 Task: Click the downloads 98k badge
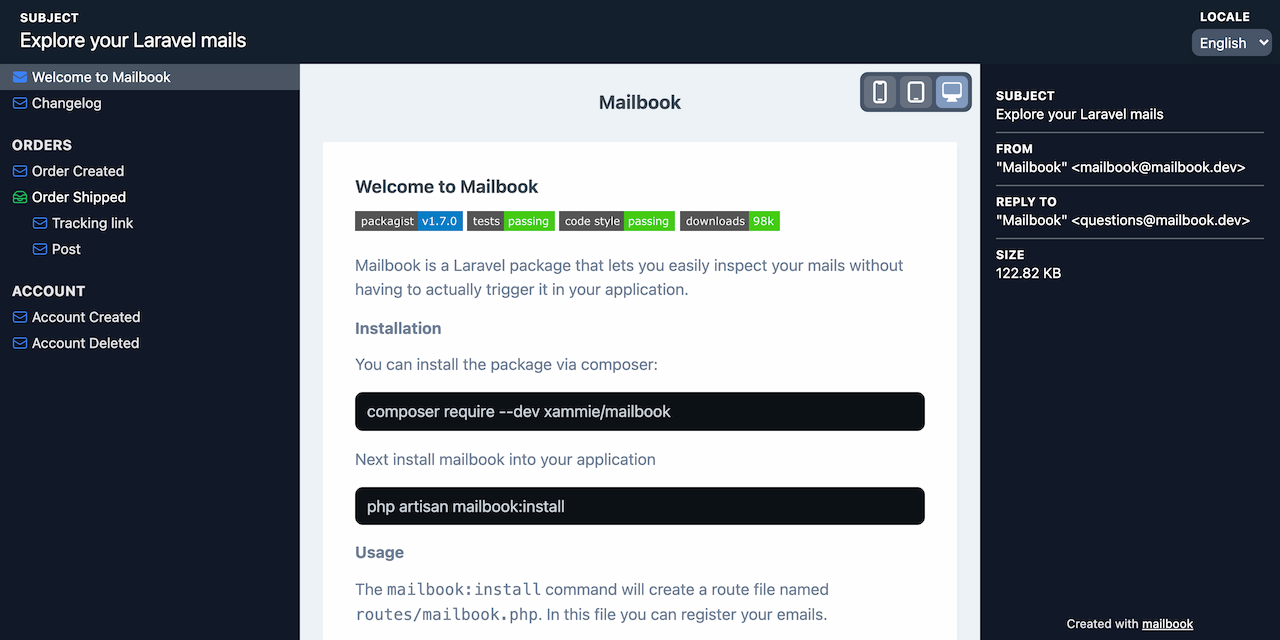(730, 221)
